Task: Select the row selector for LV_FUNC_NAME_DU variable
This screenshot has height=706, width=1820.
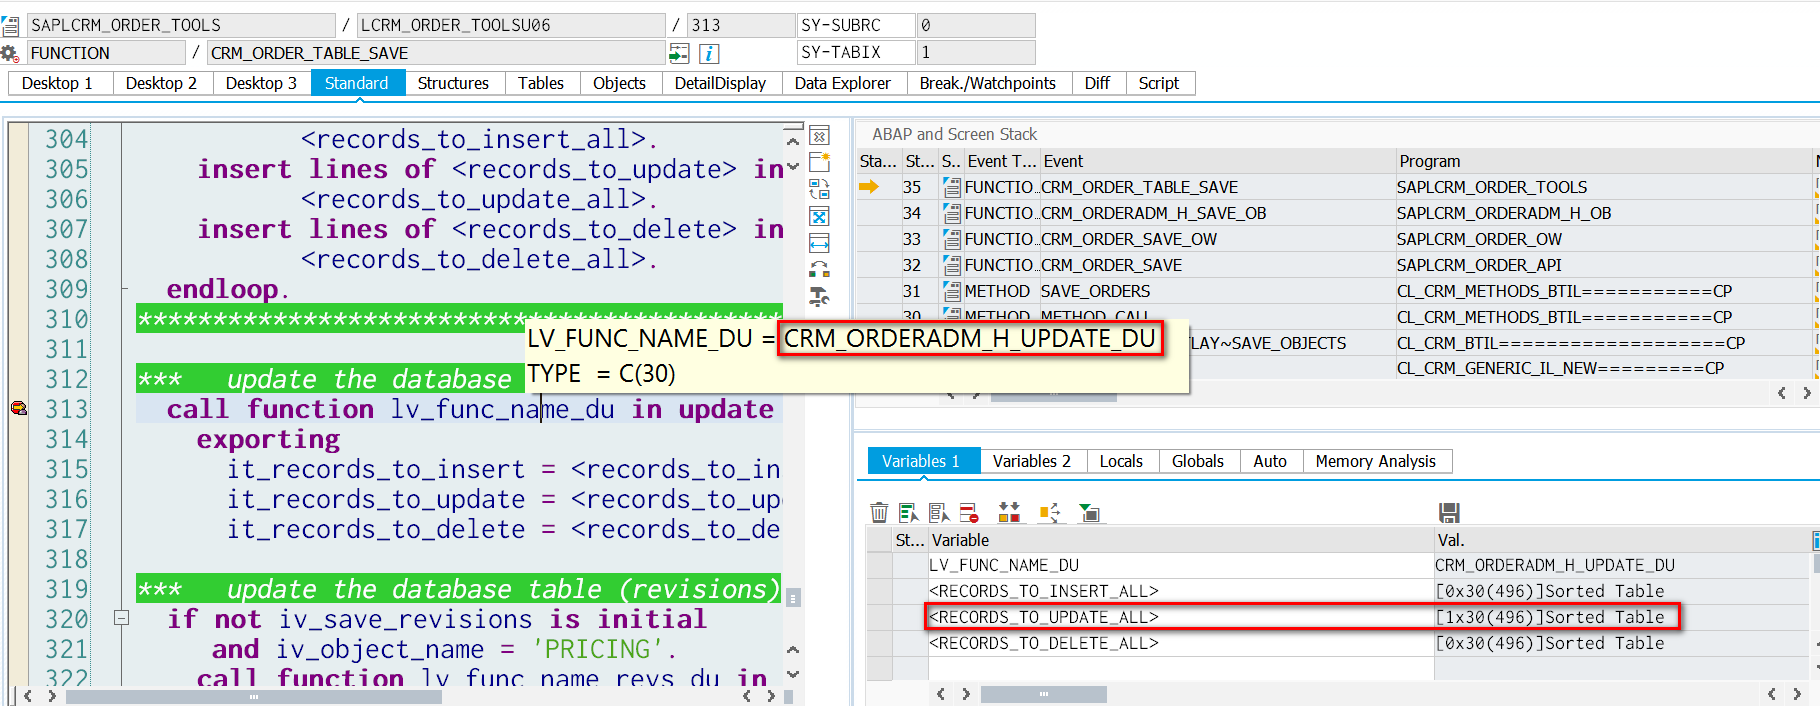Action: point(880,565)
